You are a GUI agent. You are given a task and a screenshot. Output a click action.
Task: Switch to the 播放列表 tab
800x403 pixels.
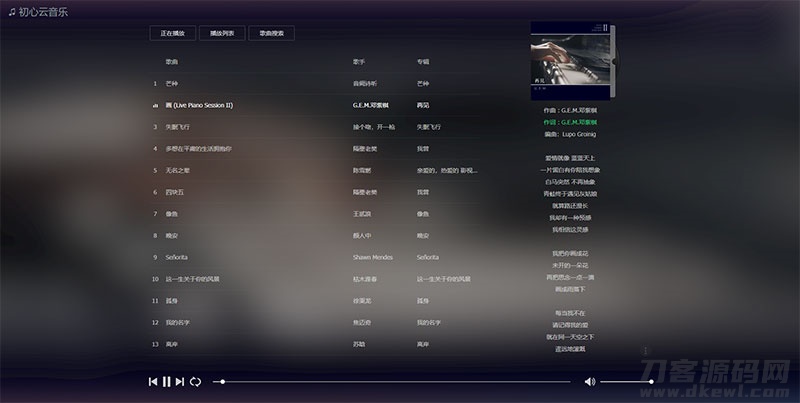tap(222, 33)
